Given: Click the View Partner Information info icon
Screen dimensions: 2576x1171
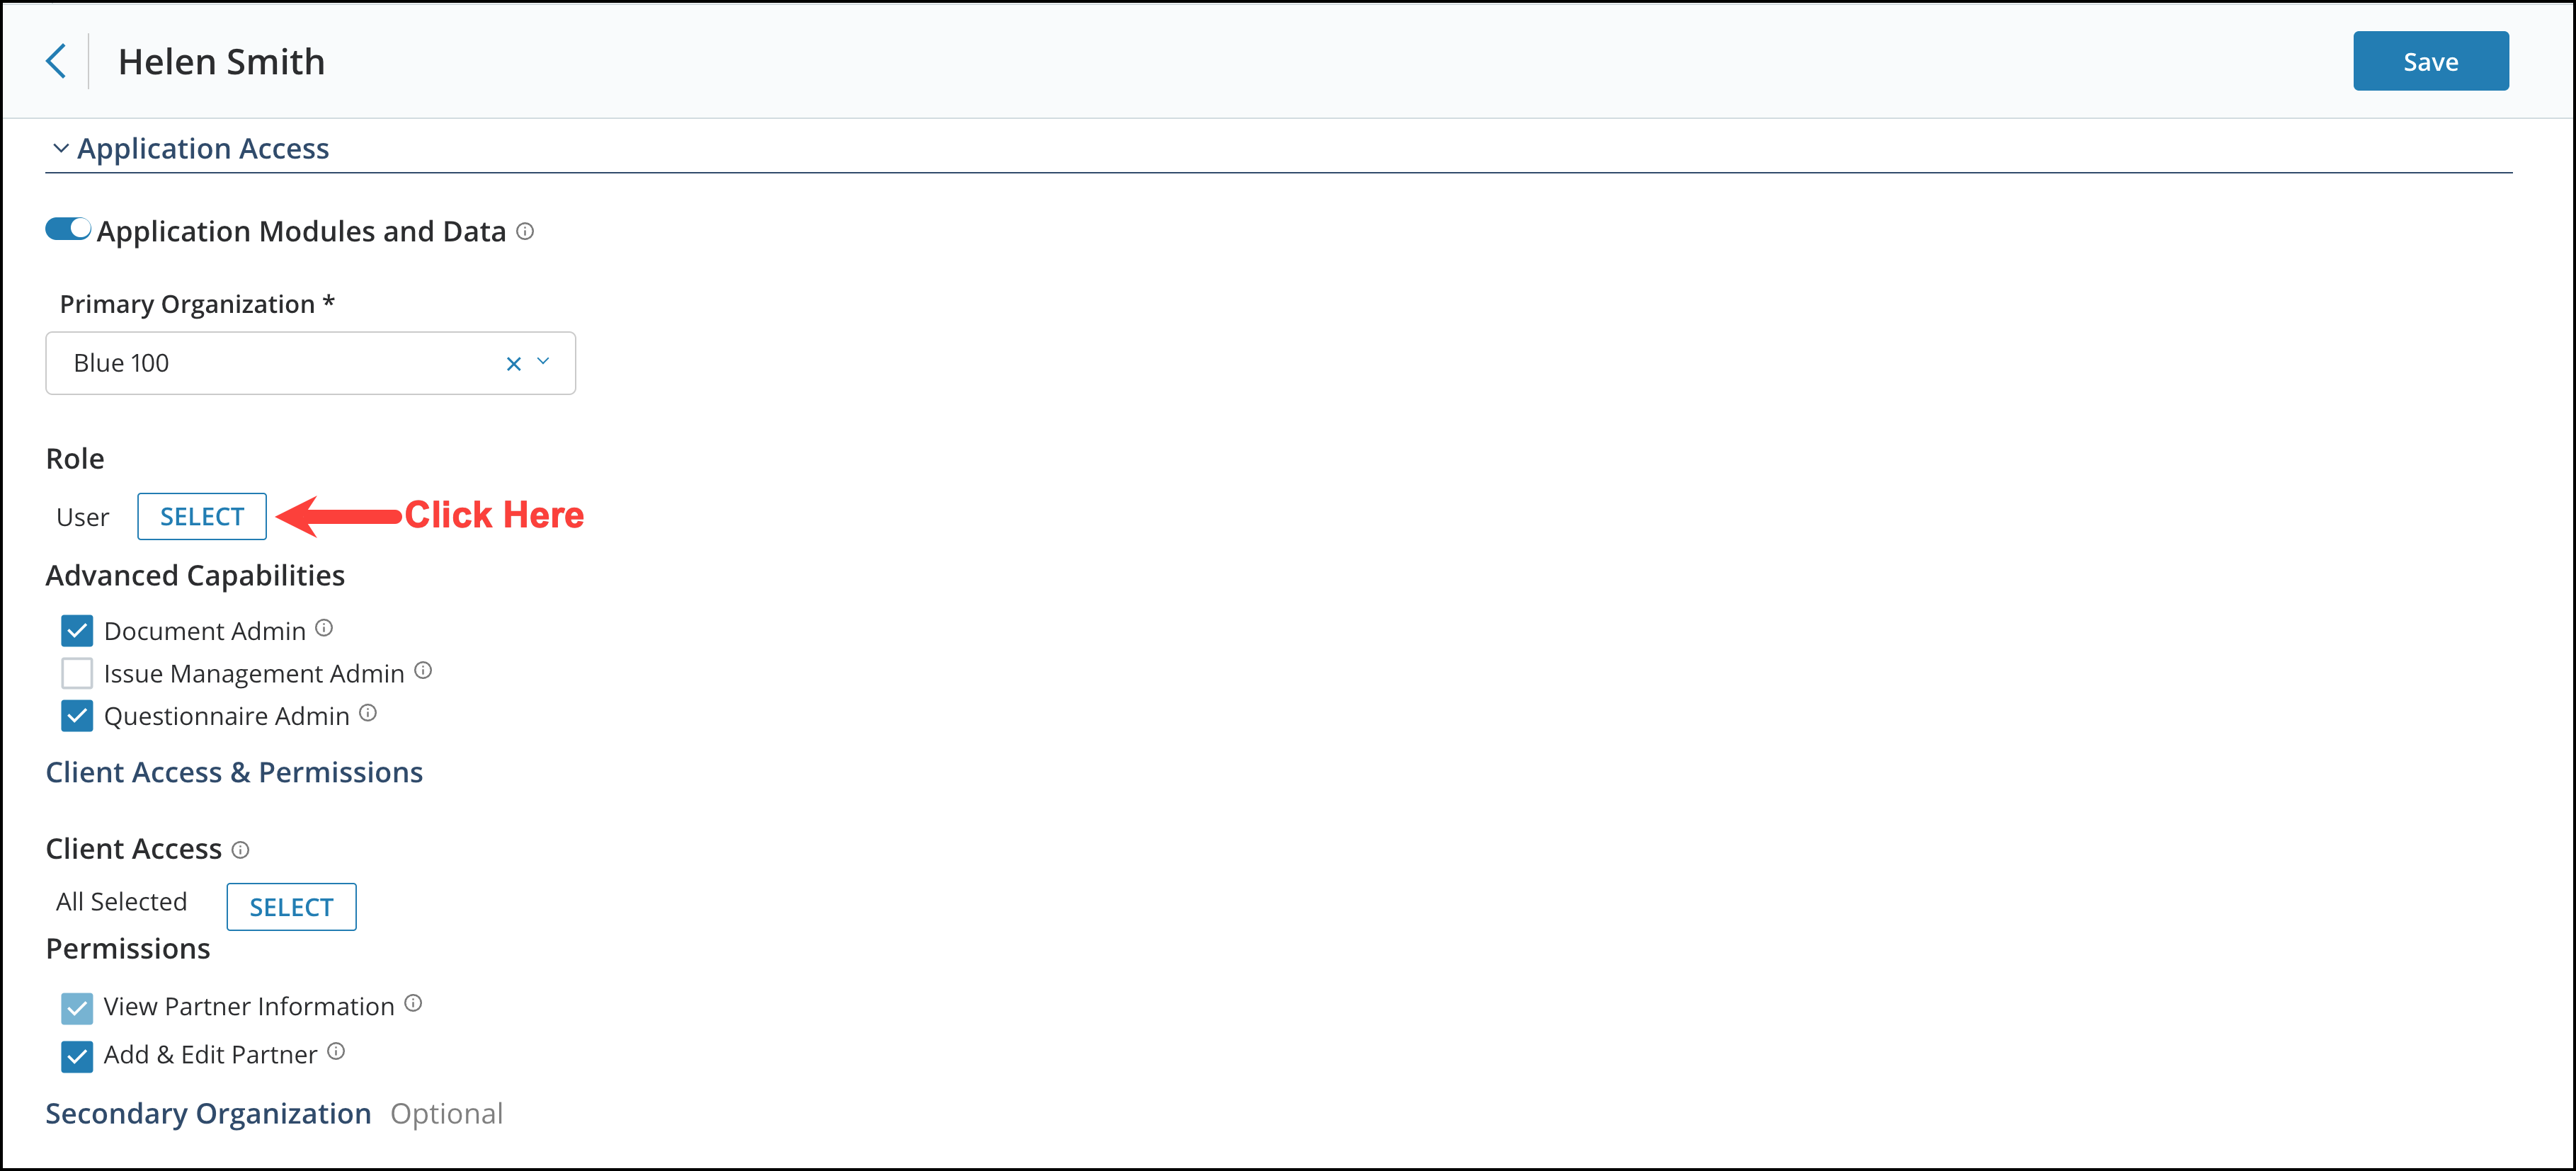Looking at the screenshot, I should 413,1003.
